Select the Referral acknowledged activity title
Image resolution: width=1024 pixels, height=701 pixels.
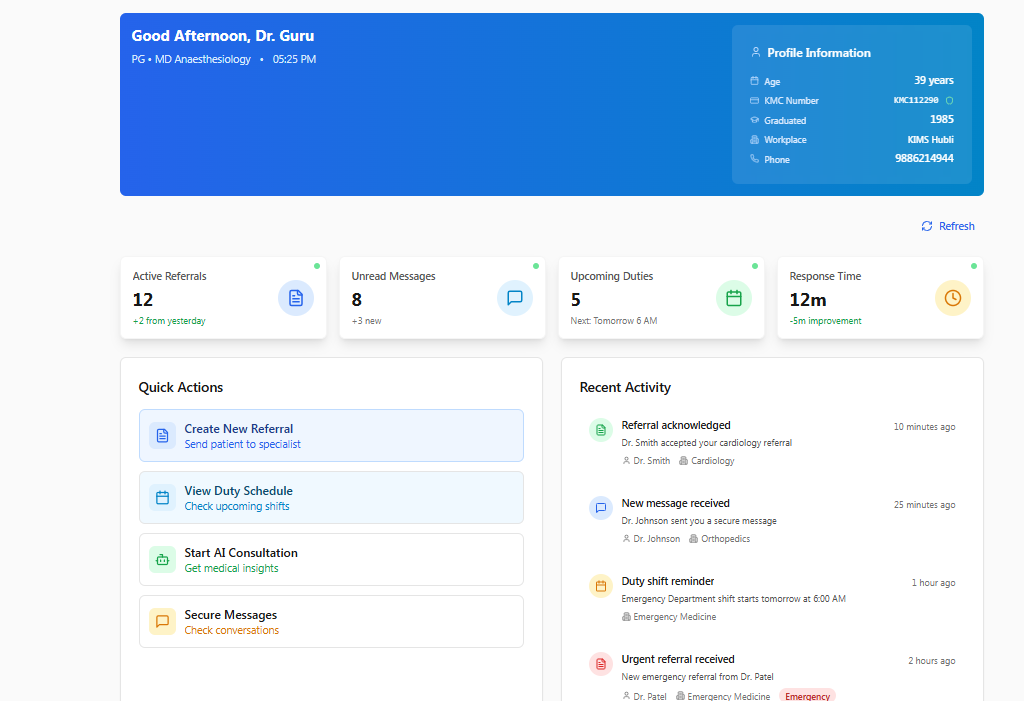[676, 425]
